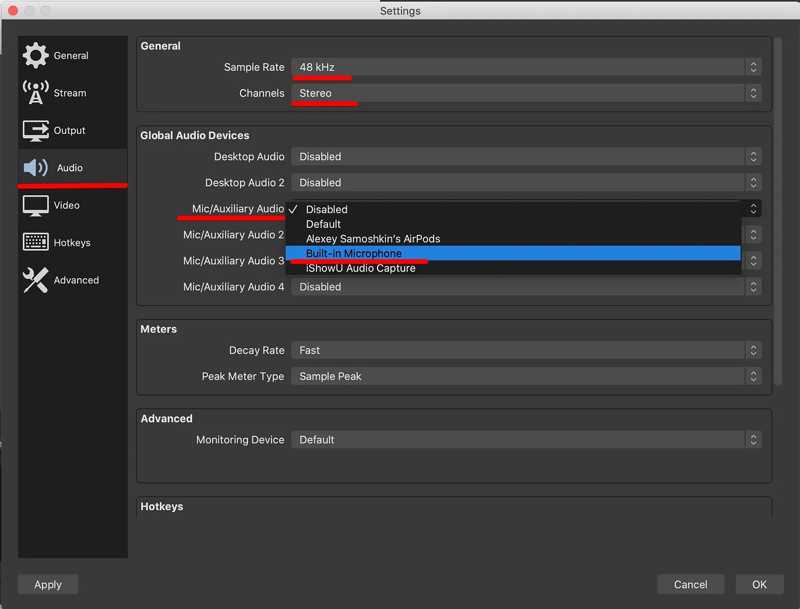Open the Video monitor icon
The height and width of the screenshot is (609, 800).
click(x=36, y=206)
